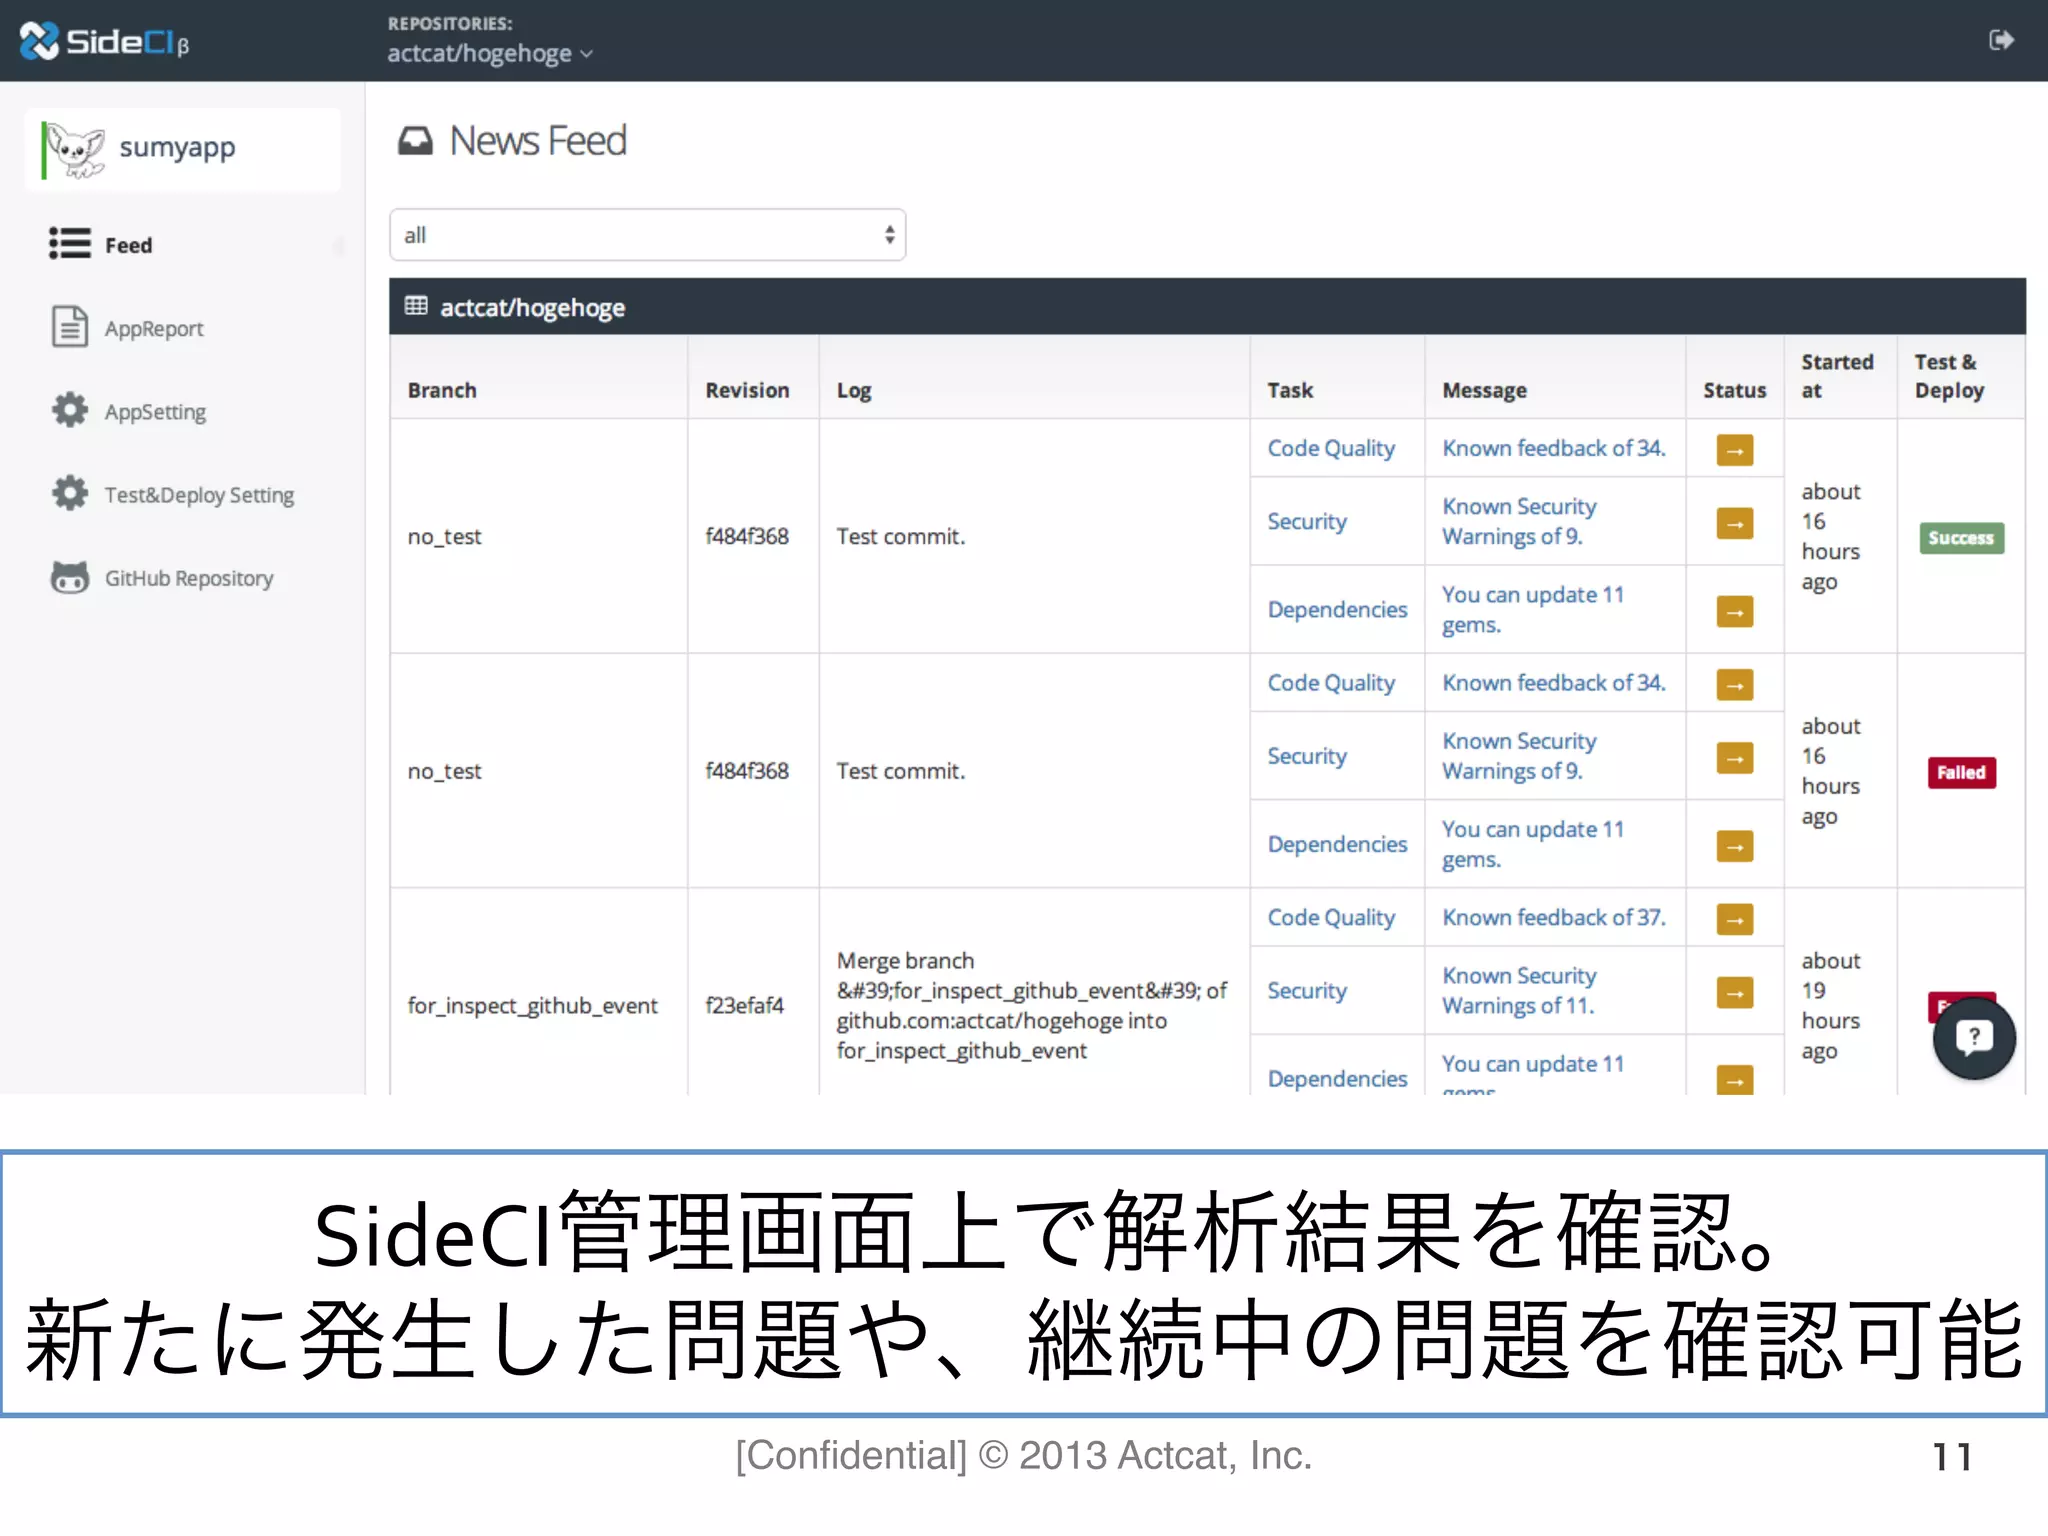Open the help chat bubble button
The image size is (2048, 1536).
click(x=1973, y=1037)
